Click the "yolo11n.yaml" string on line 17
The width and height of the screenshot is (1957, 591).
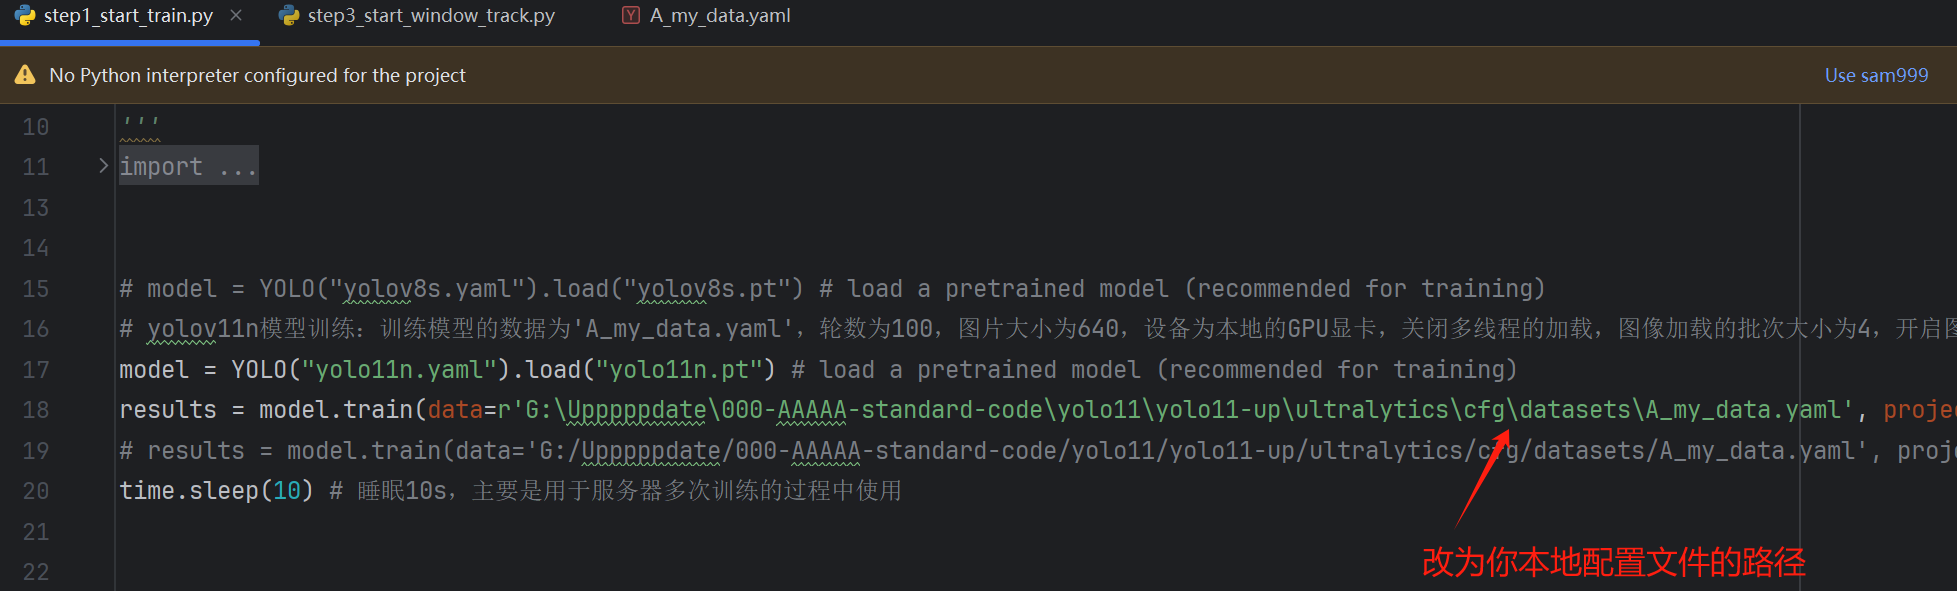pyautogui.click(x=399, y=370)
